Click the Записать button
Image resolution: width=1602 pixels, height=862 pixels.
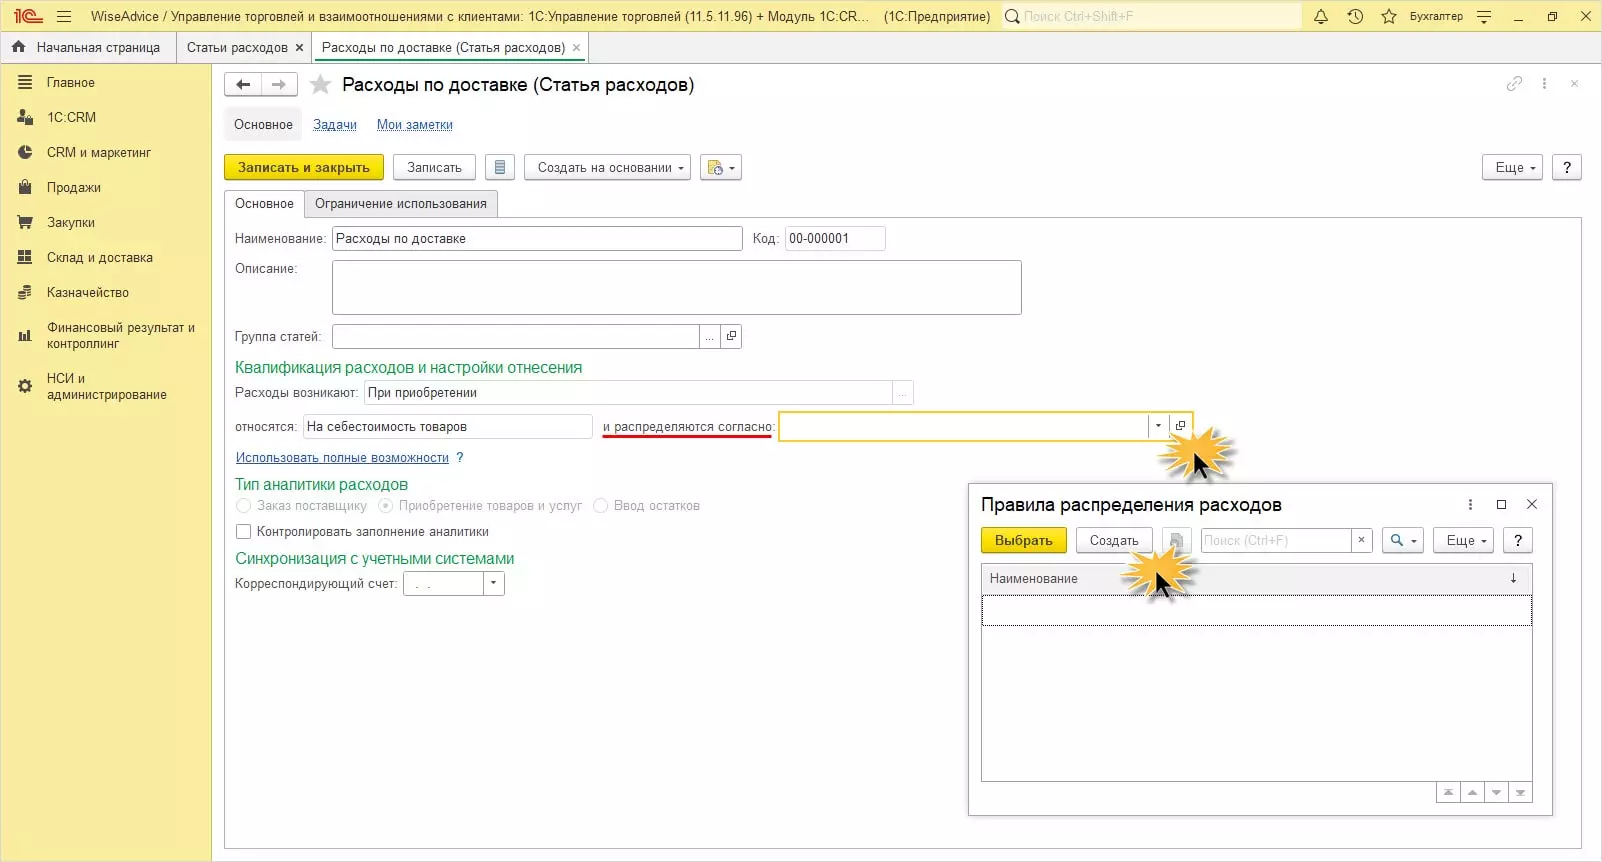434,167
